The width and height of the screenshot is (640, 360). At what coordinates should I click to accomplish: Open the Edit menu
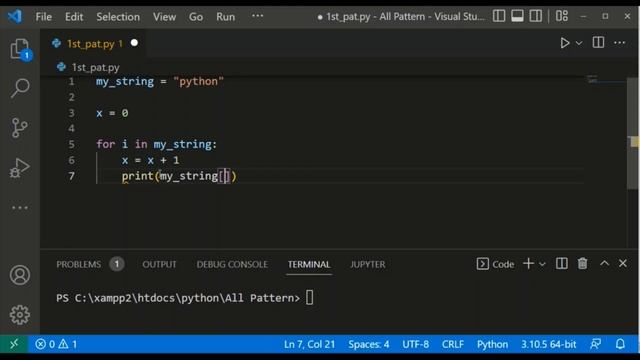74,17
